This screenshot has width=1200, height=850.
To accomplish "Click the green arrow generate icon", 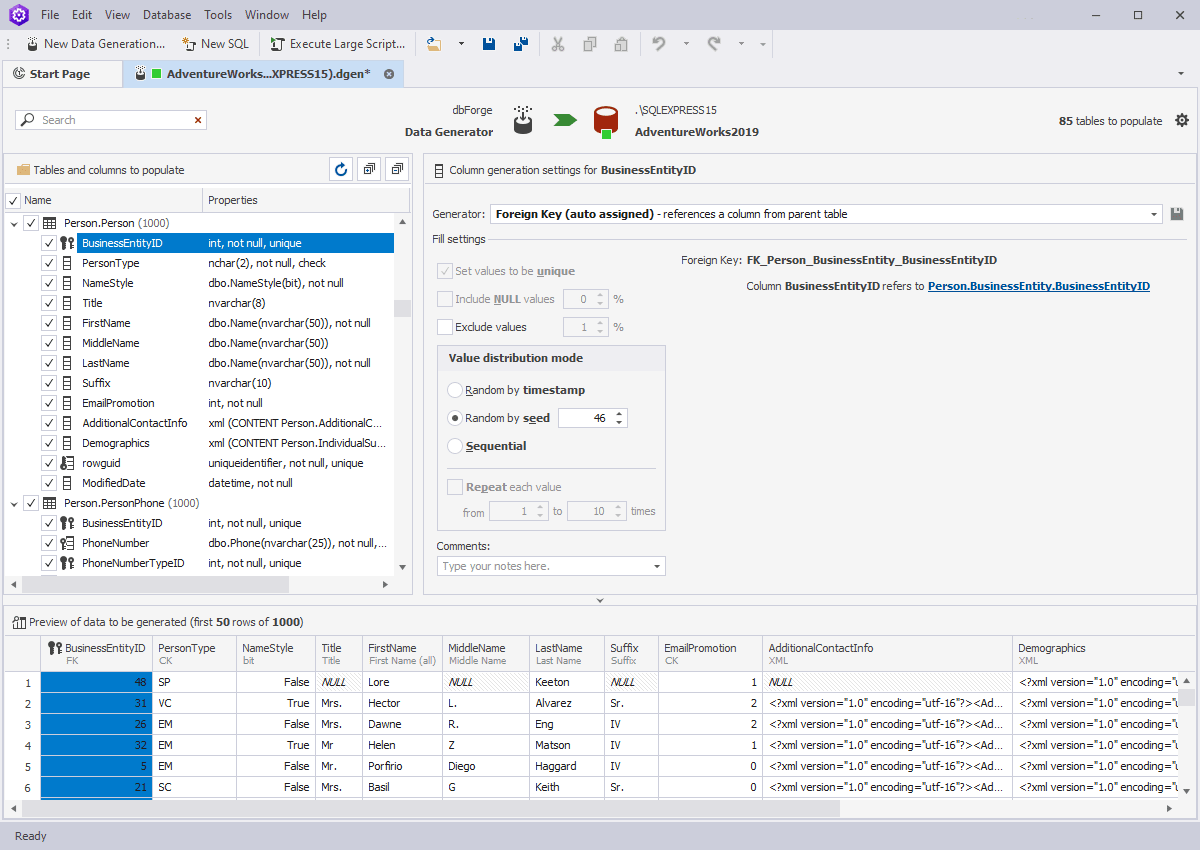I will [x=565, y=120].
